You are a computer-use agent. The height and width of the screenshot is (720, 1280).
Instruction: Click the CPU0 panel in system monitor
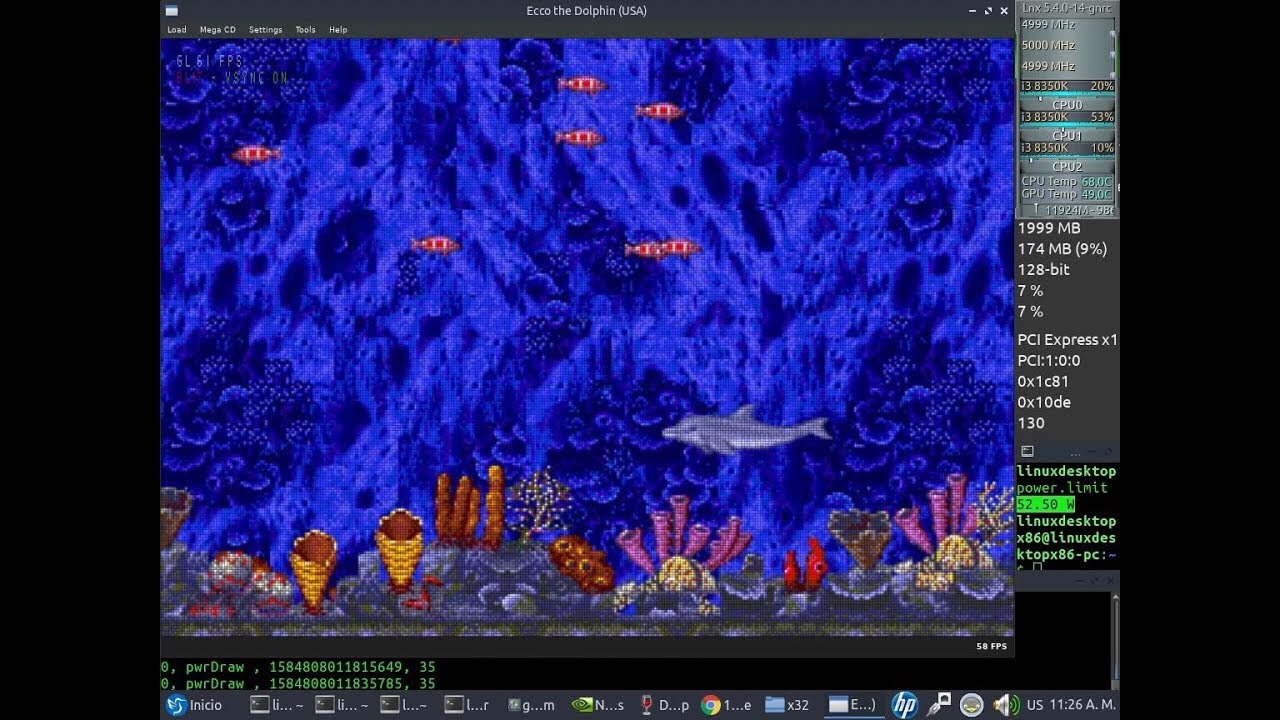point(1067,104)
